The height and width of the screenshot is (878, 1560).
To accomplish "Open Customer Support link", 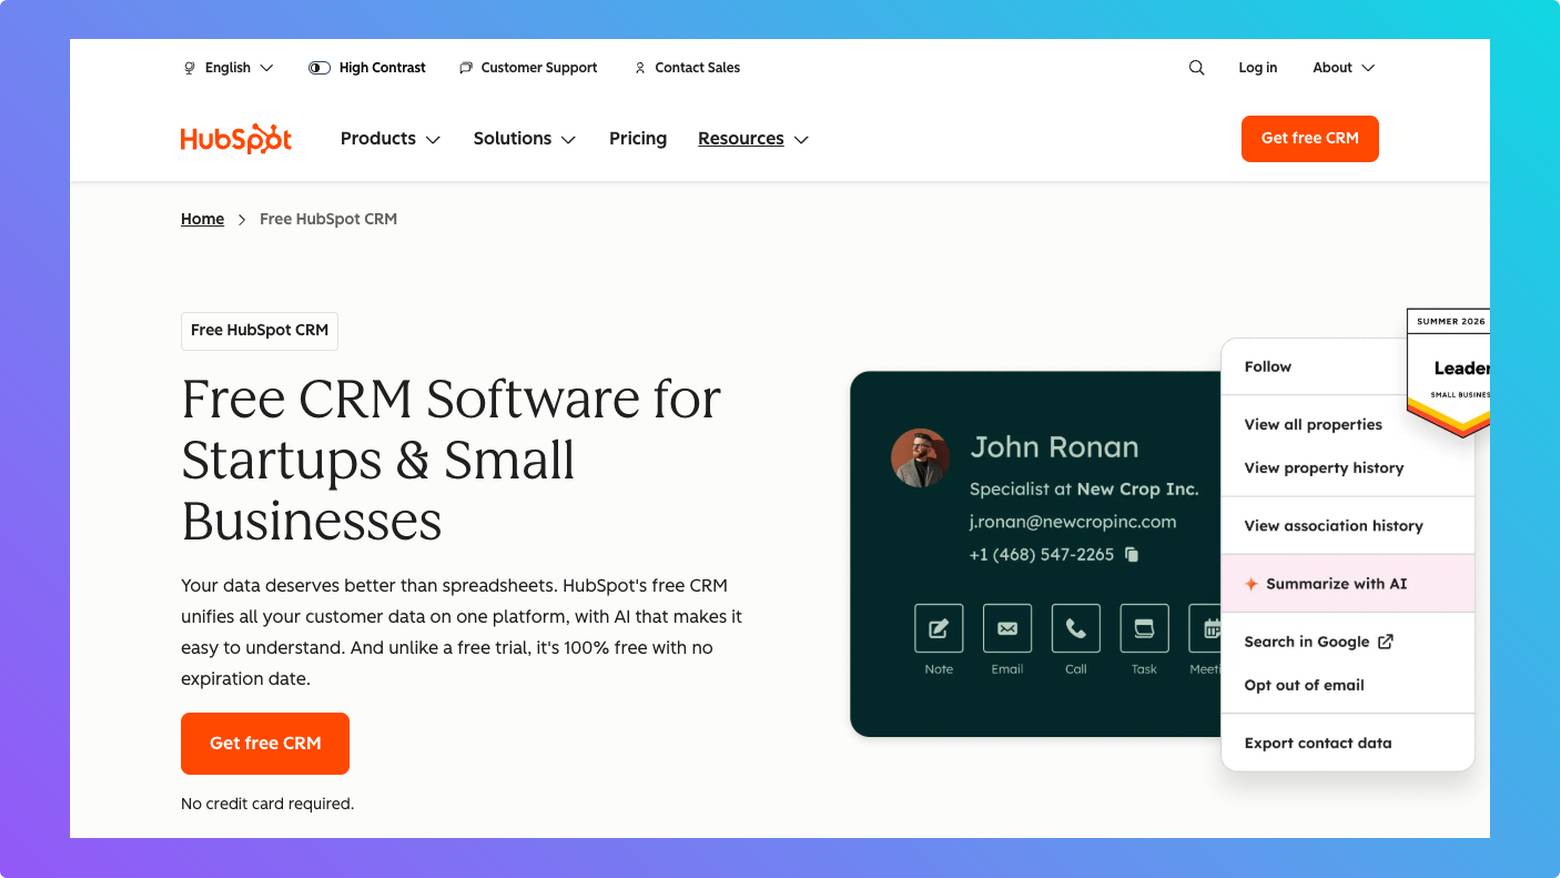I will point(528,68).
